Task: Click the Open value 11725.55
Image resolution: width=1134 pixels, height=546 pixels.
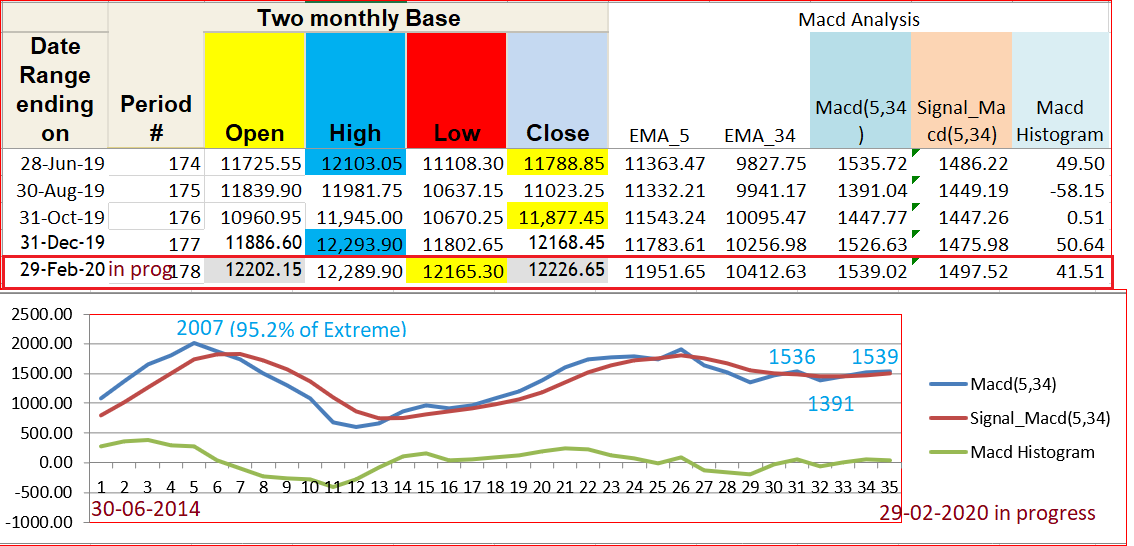Action: click(x=255, y=164)
